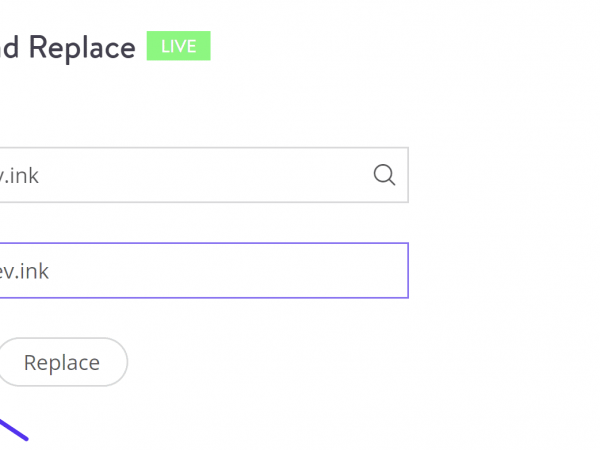This screenshot has height=450, width=600.
Task: Click the purple stroke below the Replace button
Action: [x=13, y=429]
